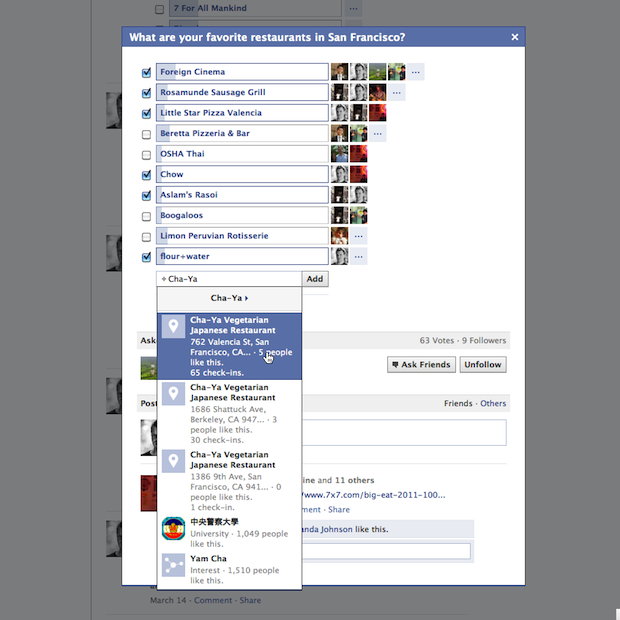Select the University page suggestion
620x620 pixels.
tap(229, 533)
